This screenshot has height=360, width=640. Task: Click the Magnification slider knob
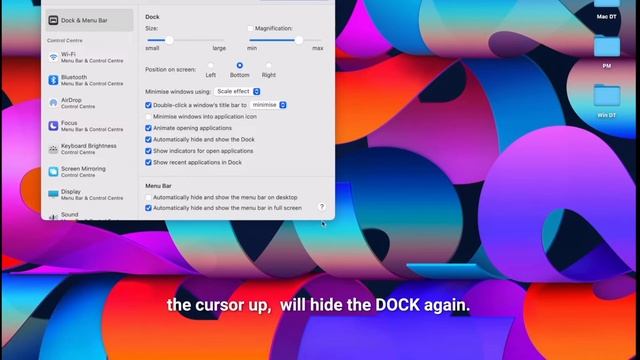(x=299, y=40)
